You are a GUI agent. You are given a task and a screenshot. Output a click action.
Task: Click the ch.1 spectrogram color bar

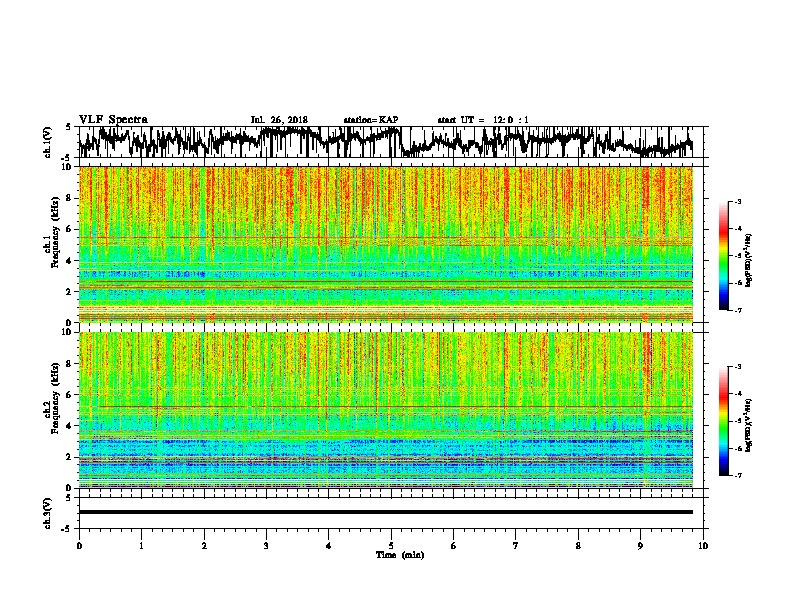(x=723, y=256)
